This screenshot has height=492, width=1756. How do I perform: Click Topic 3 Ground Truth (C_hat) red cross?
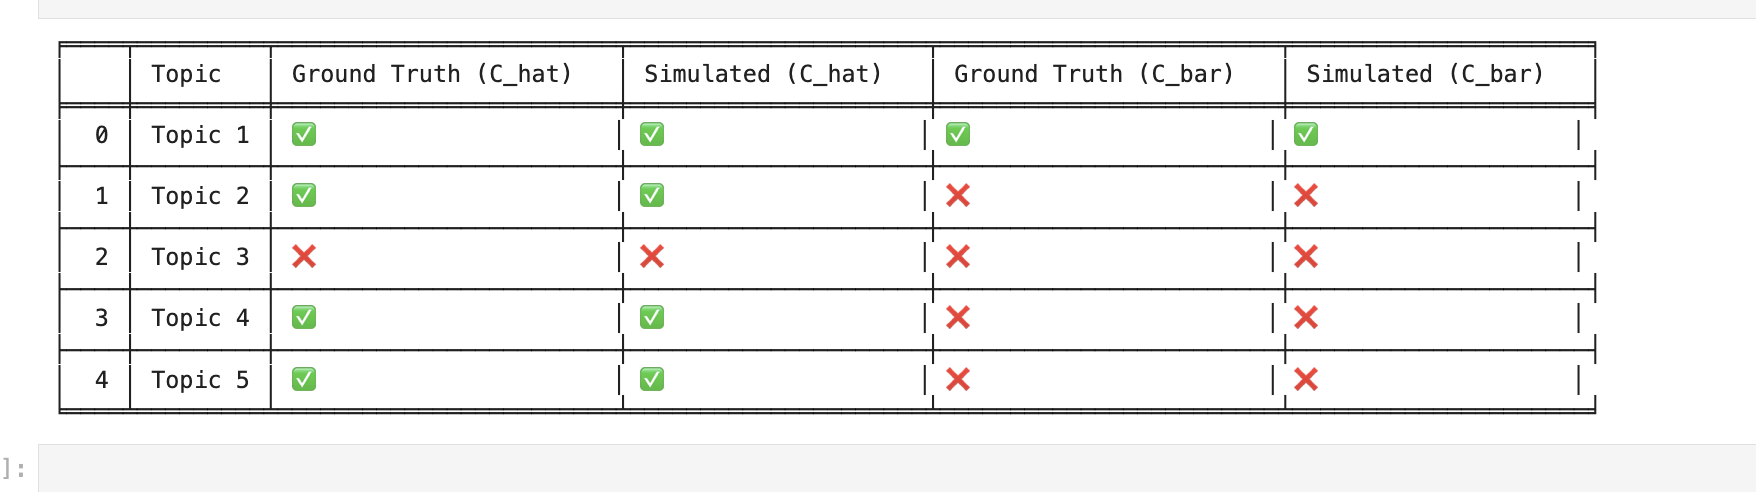304,257
